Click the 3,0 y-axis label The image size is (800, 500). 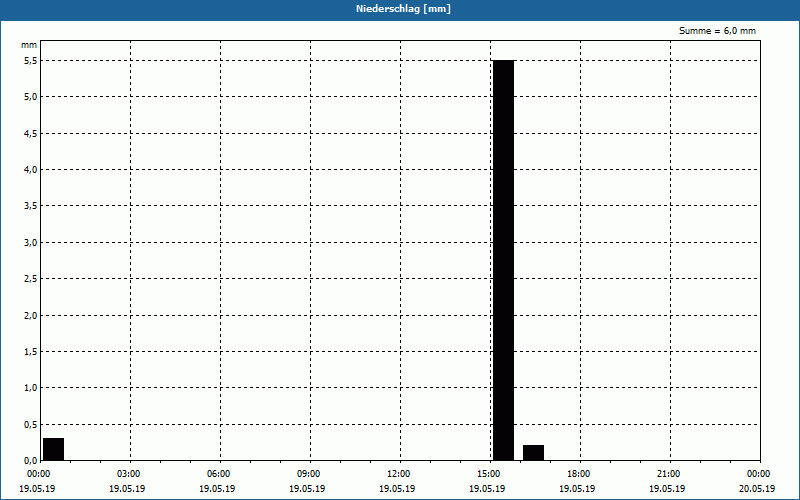click(x=31, y=243)
